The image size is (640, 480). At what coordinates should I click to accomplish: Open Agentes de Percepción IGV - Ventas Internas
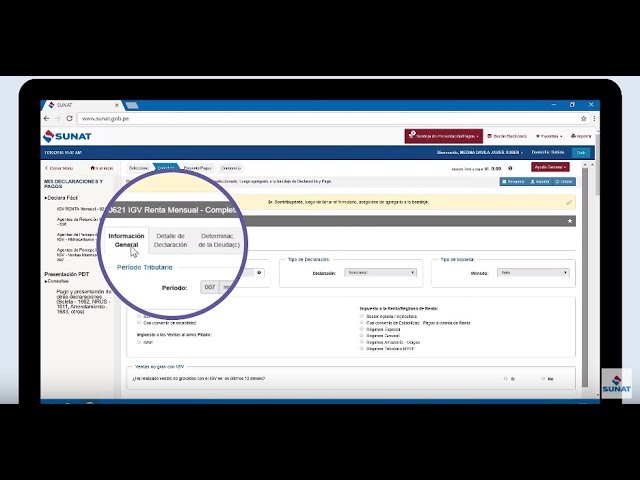(x=77, y=255)
